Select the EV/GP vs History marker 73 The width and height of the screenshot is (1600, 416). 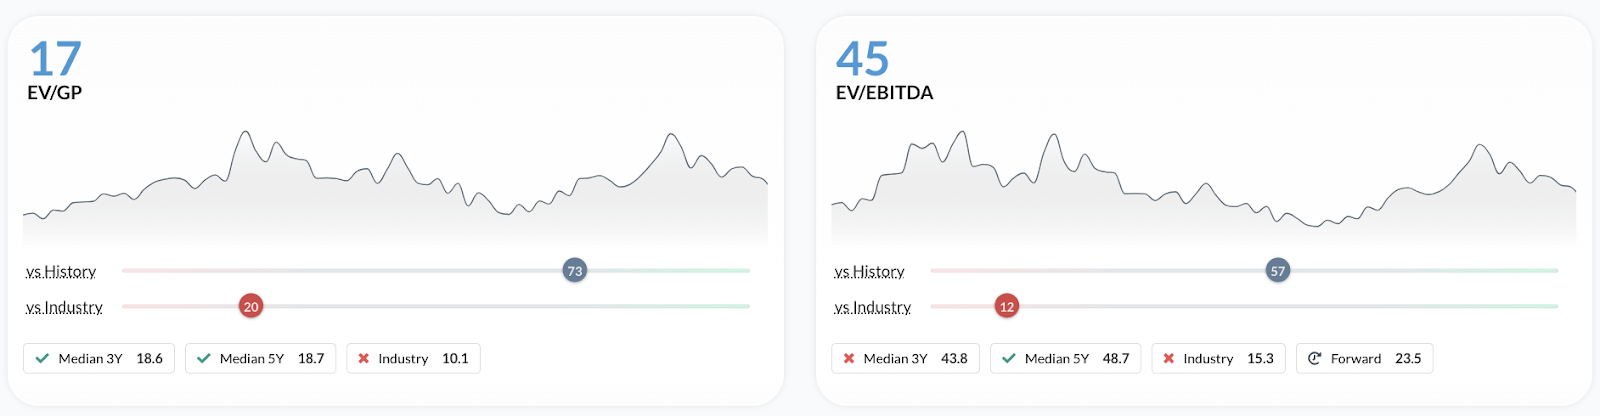click(x=574, y=271)
